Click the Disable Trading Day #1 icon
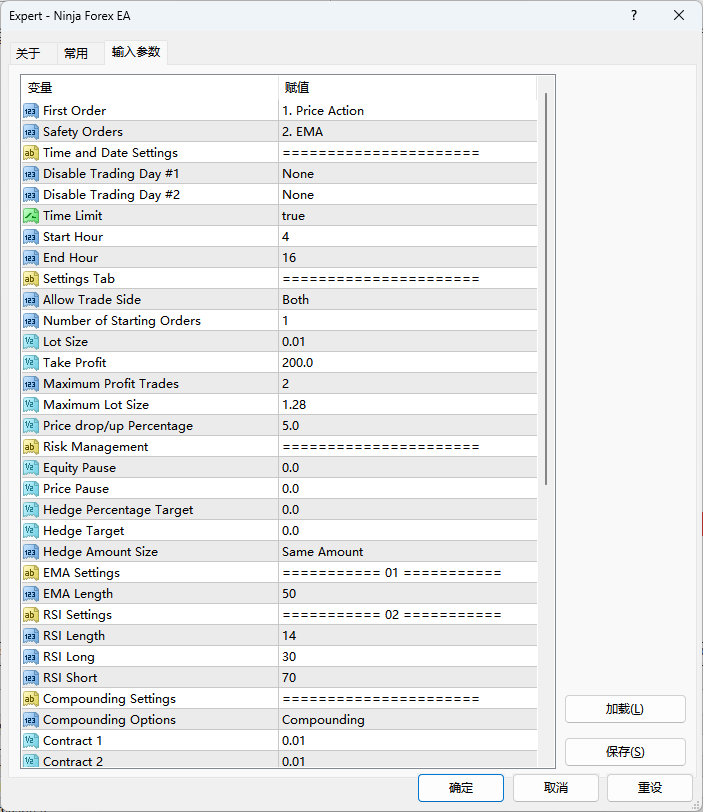The image size is (703, 812). tap(31, 174)
